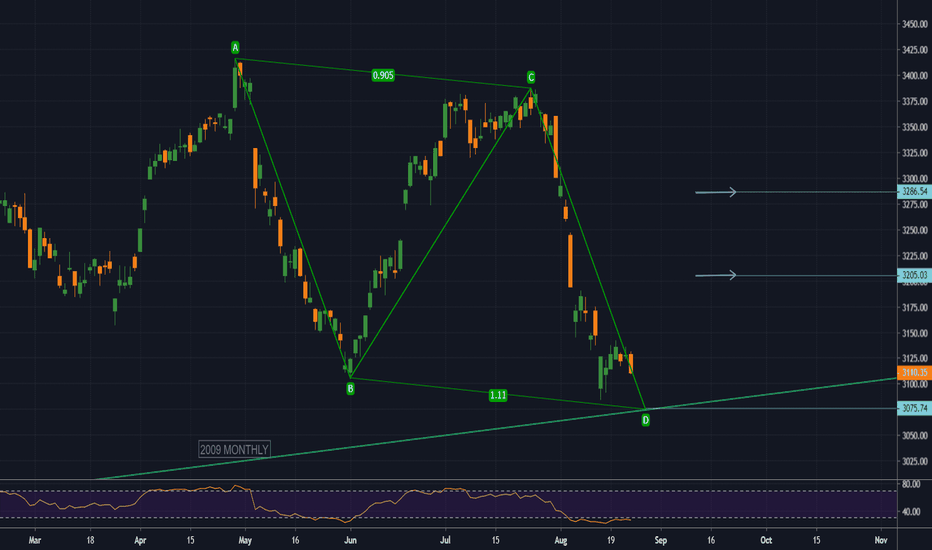Click the pattern point label B
932x550 pixels.
pos(351,389)
